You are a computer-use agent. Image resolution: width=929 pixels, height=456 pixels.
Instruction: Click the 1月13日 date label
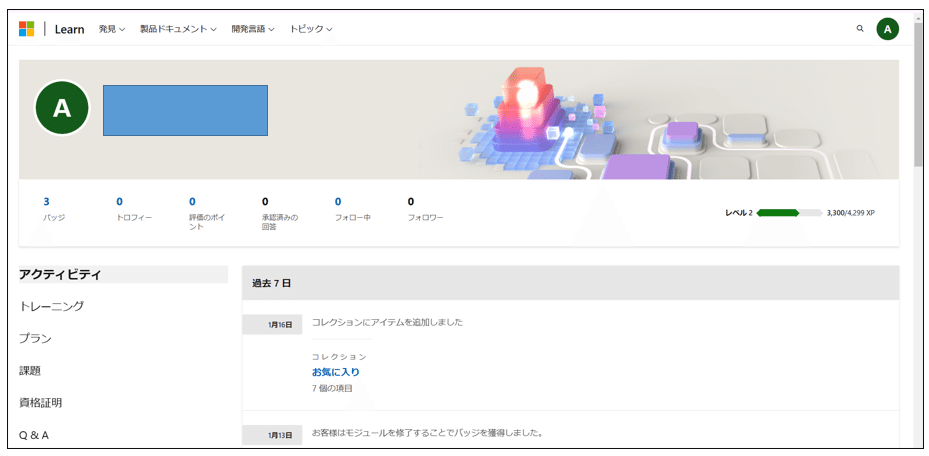[x=272, y=435]
